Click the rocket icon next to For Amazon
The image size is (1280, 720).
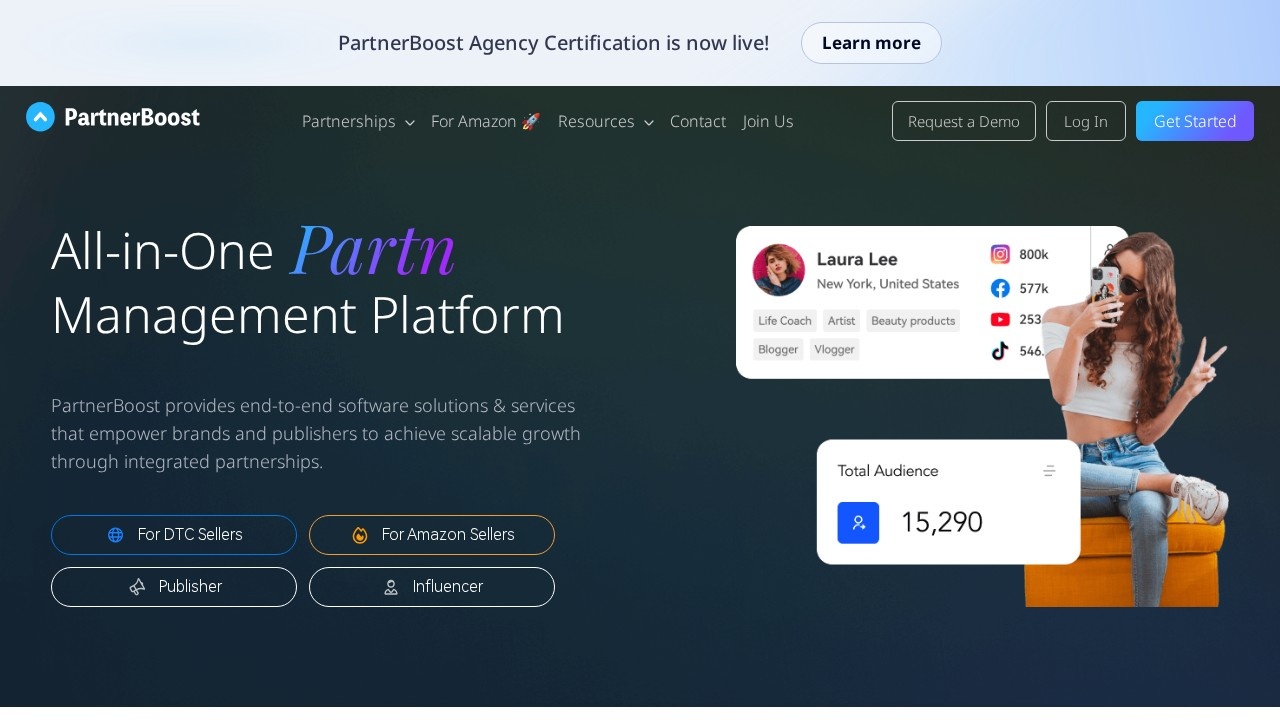(531, 121)
